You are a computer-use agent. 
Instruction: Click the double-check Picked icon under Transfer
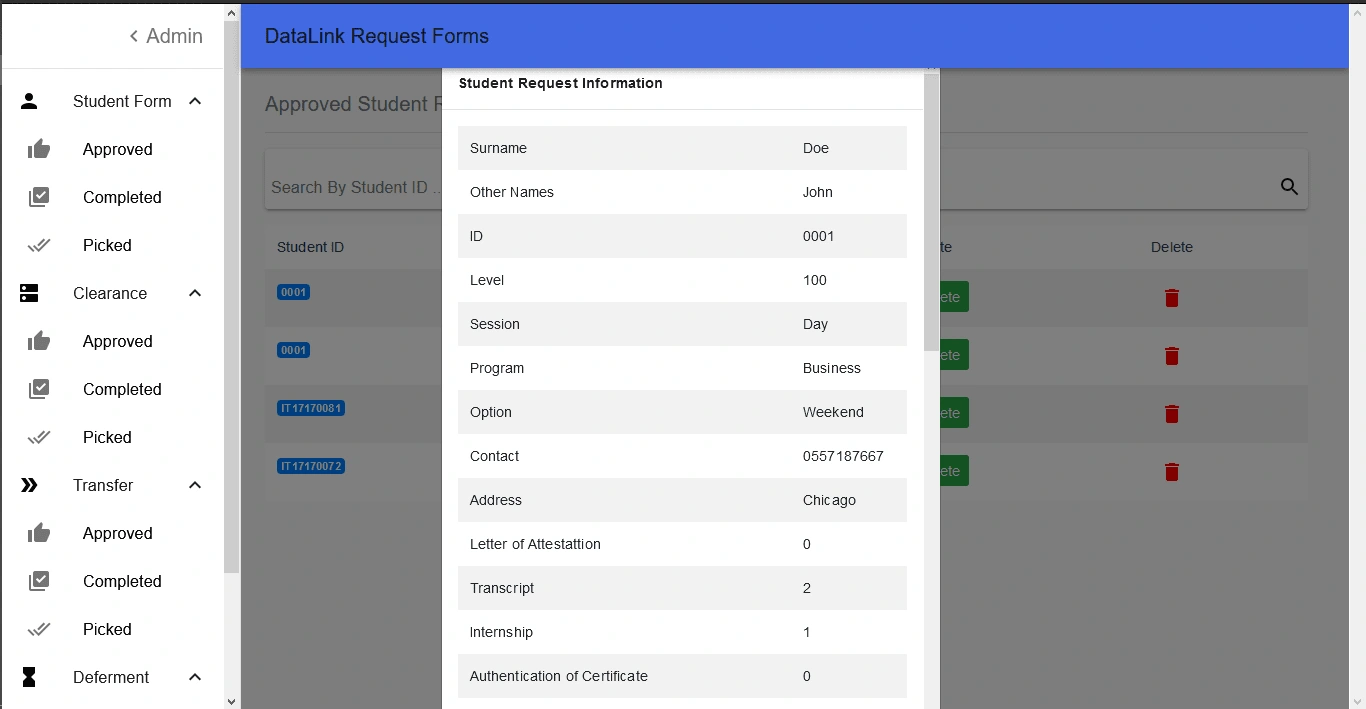click(x=39, y=629)
